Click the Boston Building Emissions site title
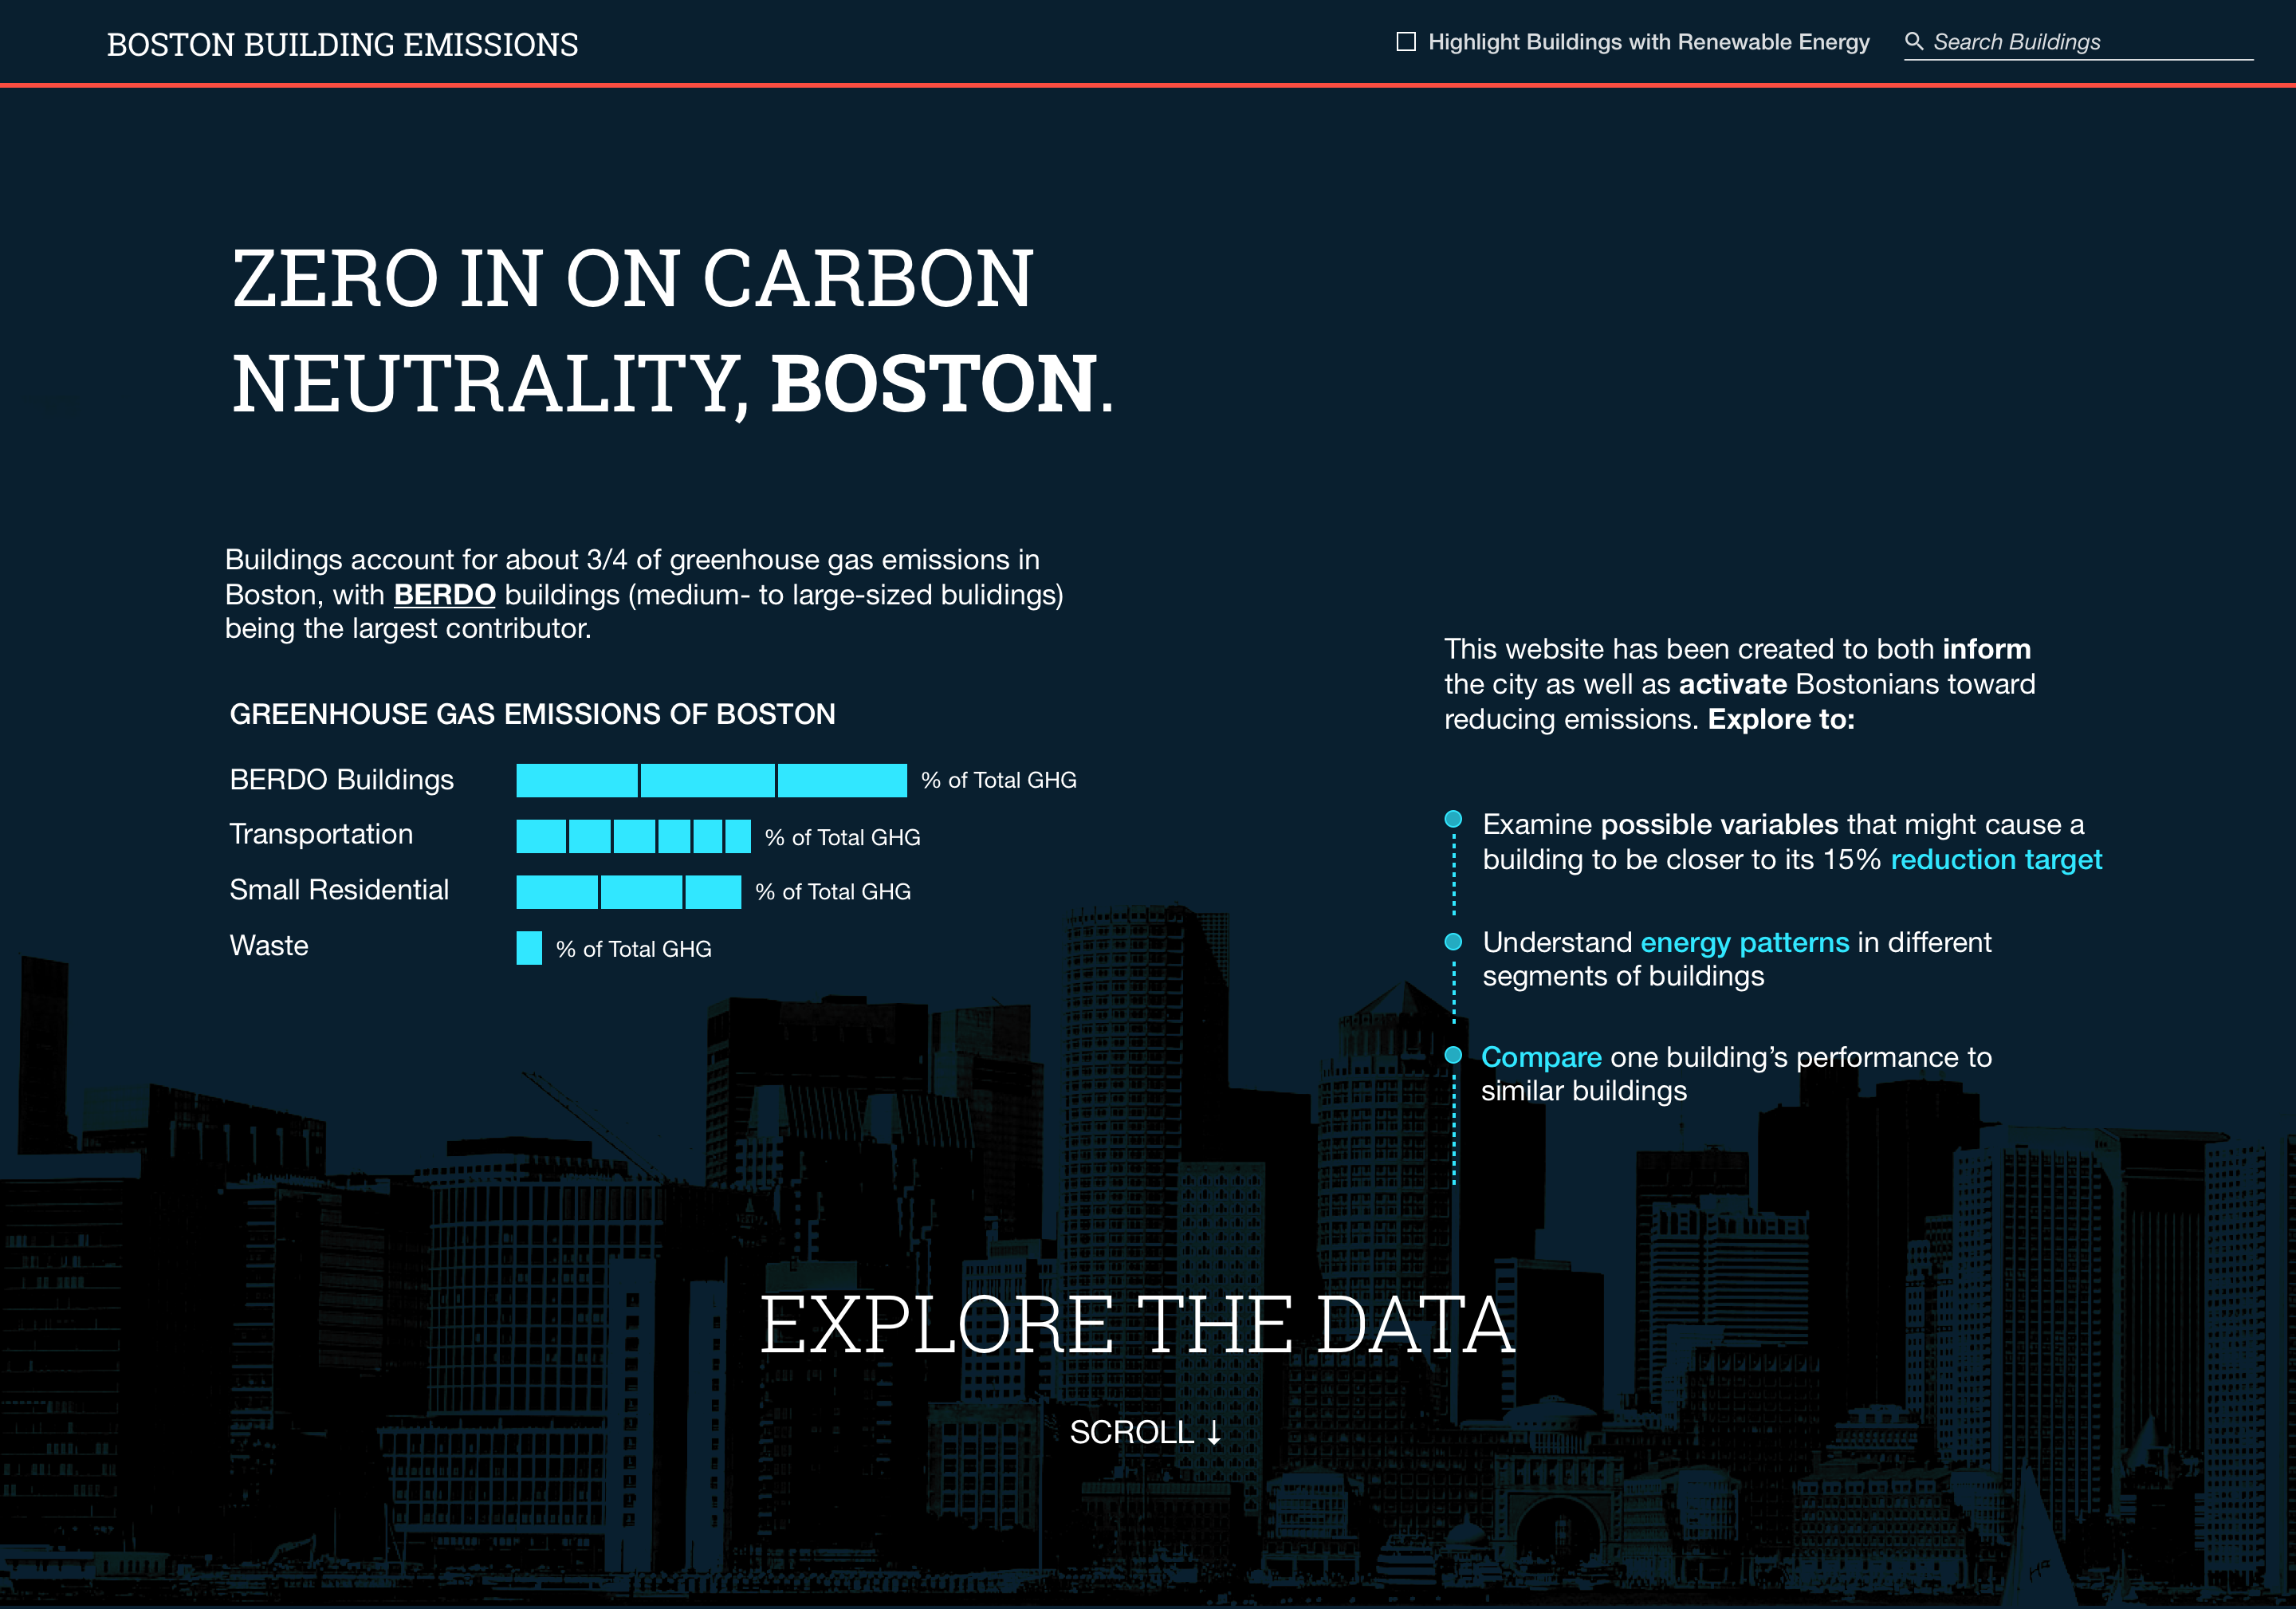 [x=342, y=45]
